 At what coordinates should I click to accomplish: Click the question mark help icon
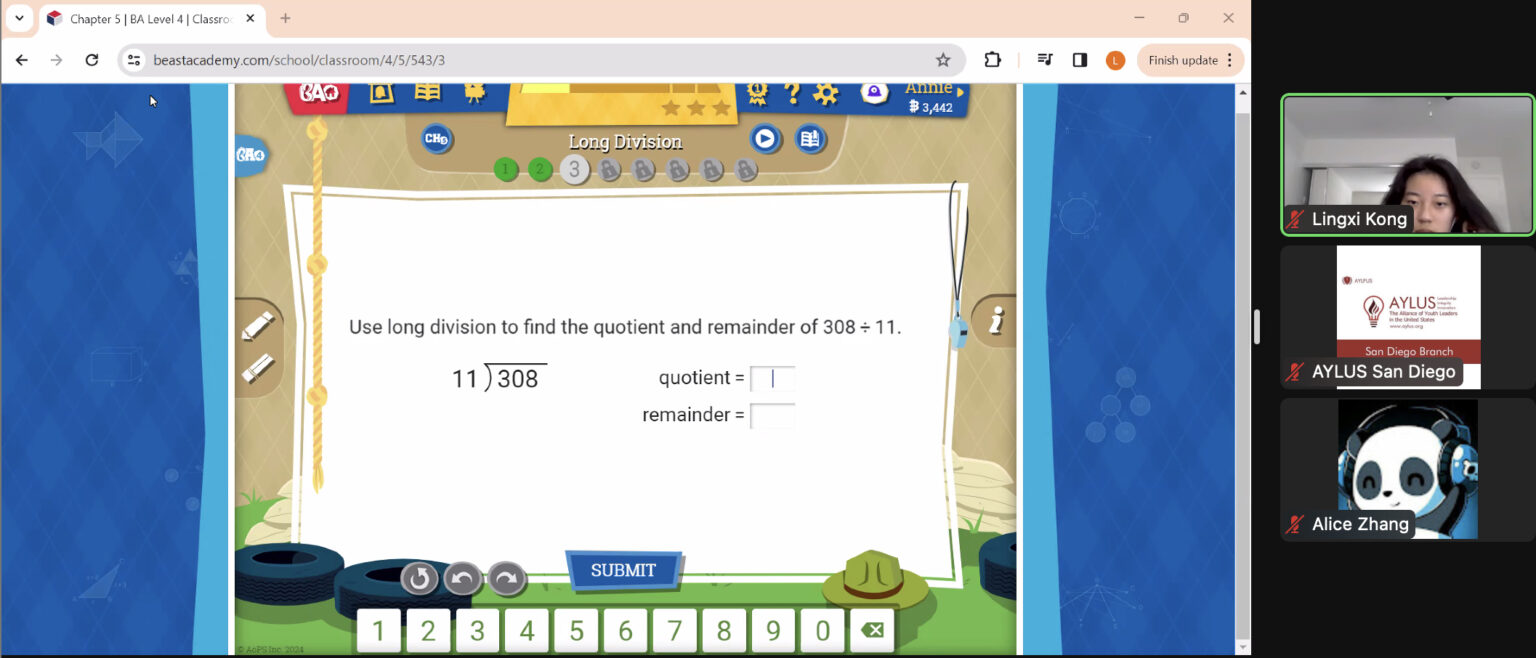point(791,93)
